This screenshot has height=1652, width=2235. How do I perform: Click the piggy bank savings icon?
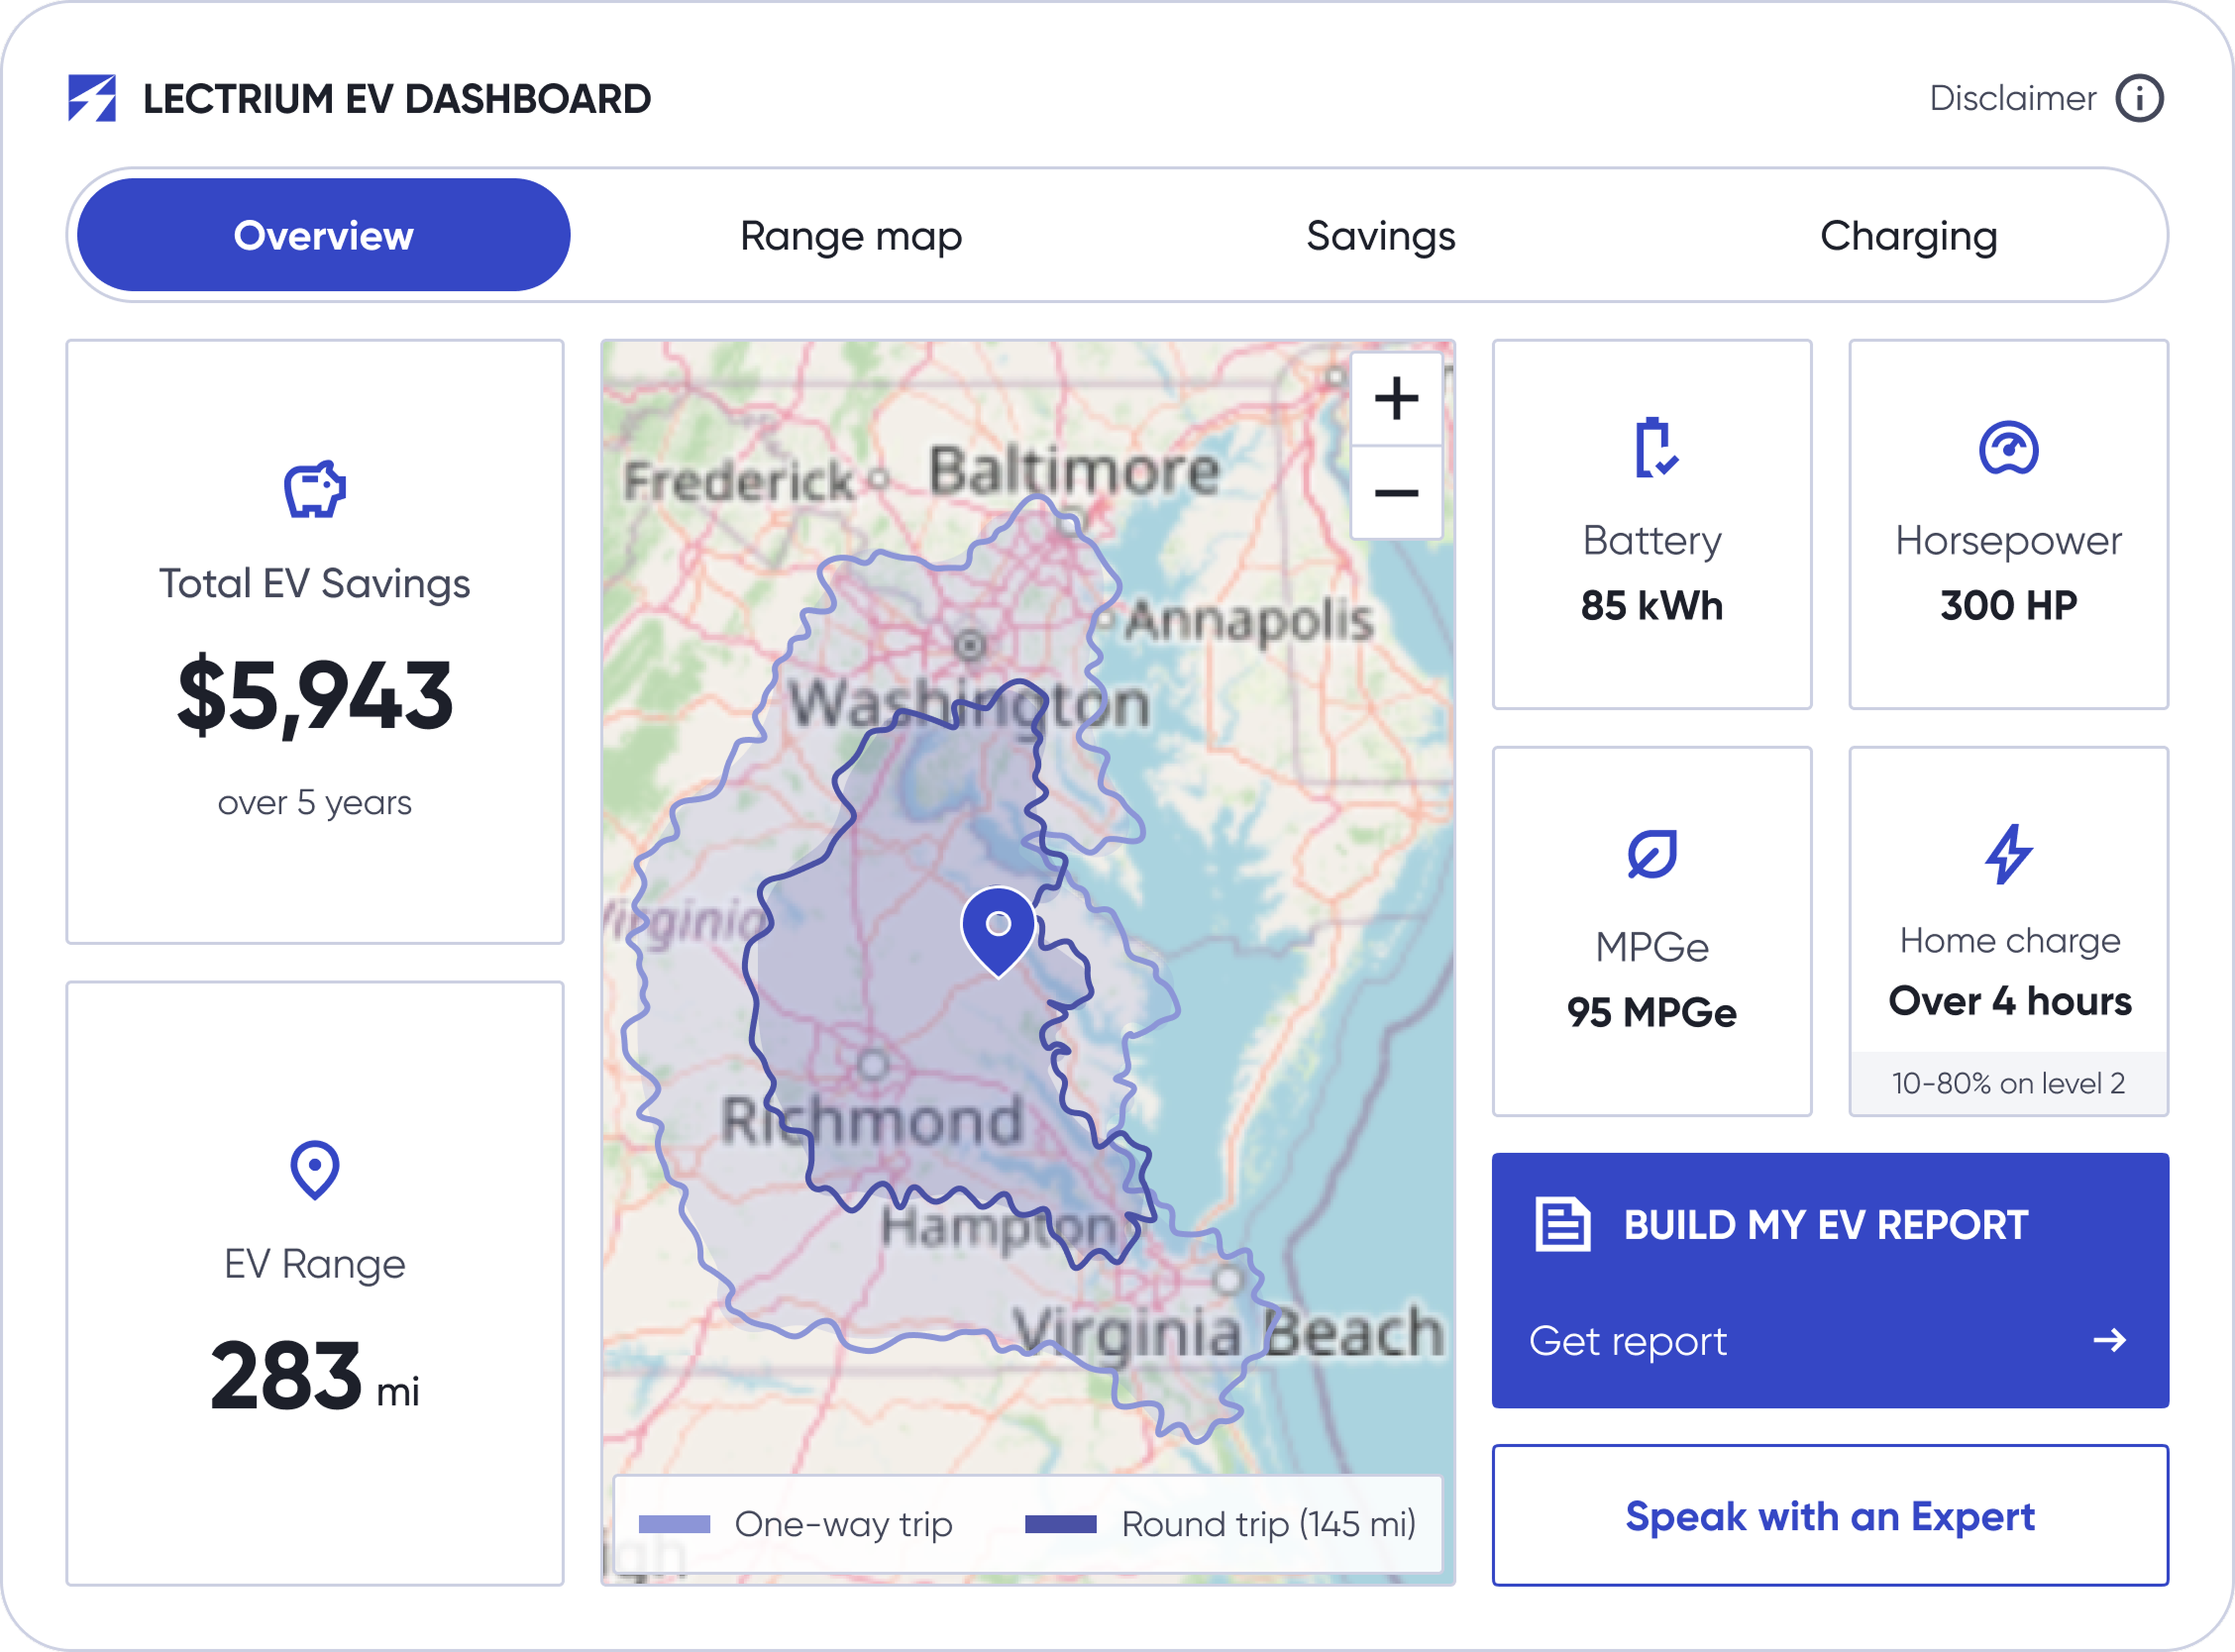pyautogui.click(x=315, y=489)
